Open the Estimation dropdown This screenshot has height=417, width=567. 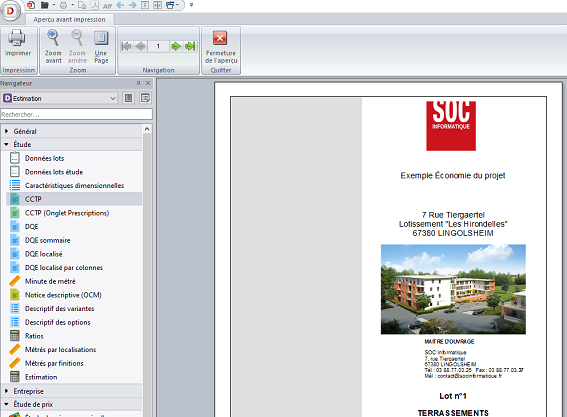60,98
